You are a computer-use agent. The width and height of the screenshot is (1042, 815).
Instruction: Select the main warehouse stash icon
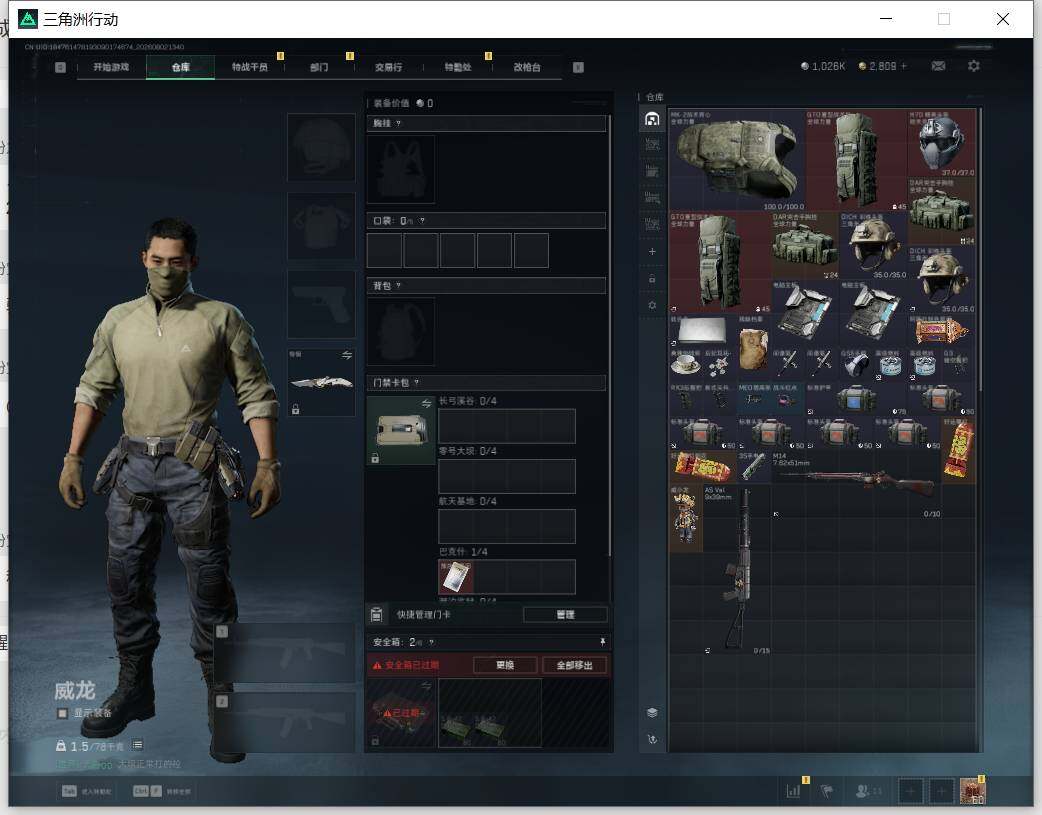[x=652, y=119]
